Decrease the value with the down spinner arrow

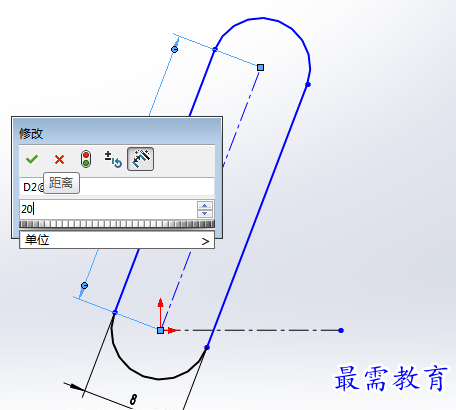tap(205, 213)
